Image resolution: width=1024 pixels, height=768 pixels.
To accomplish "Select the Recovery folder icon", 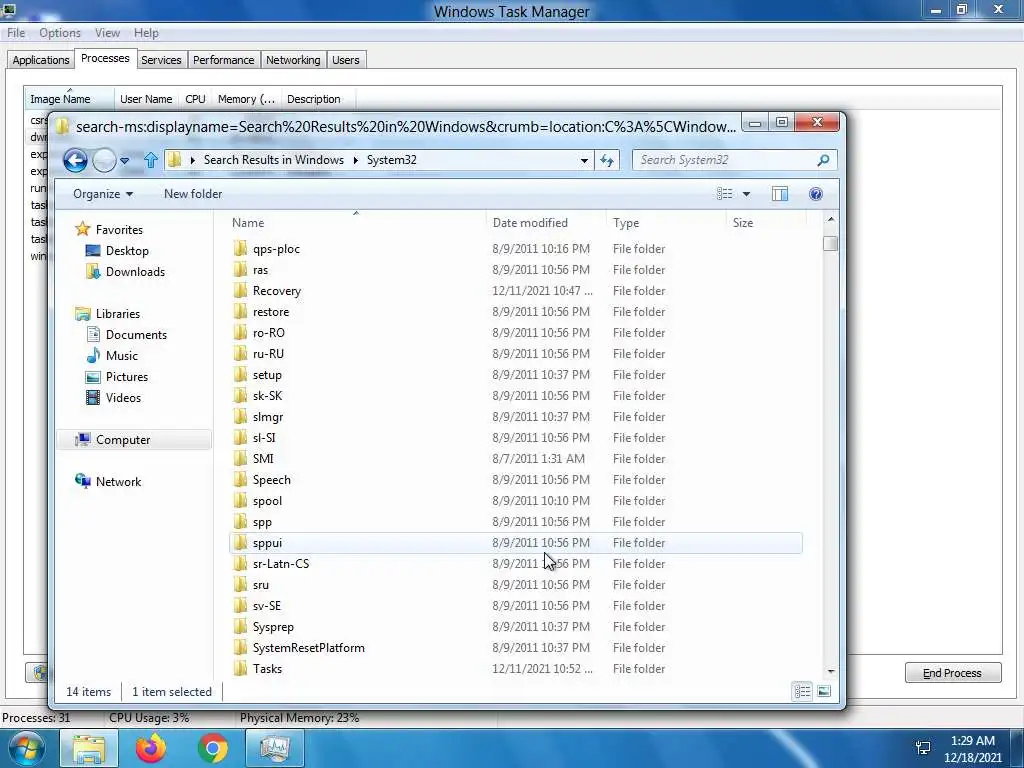I will [x=240, y=291].
